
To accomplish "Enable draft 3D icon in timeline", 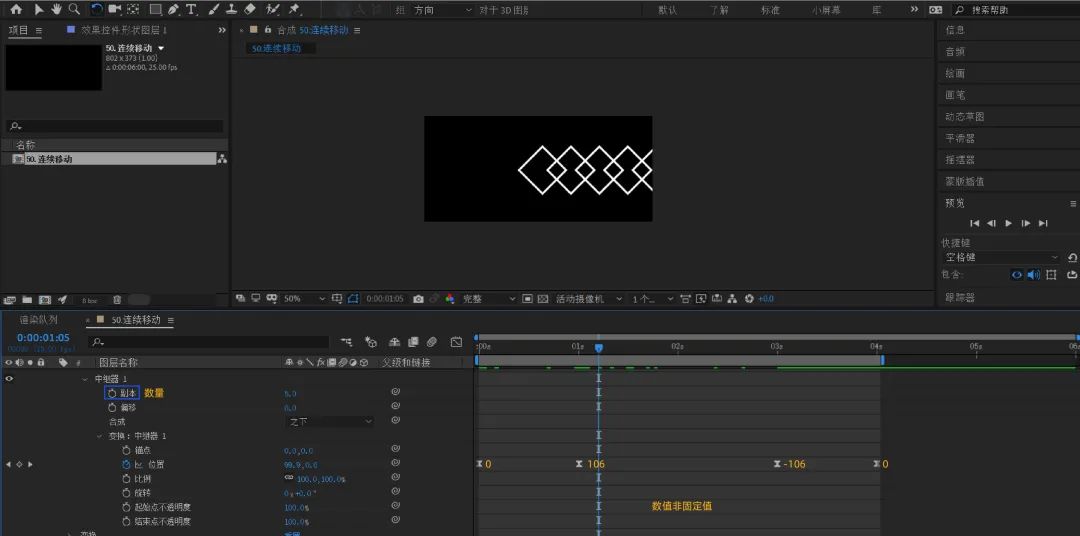I will pyautogui.click(x=371, y=342).
